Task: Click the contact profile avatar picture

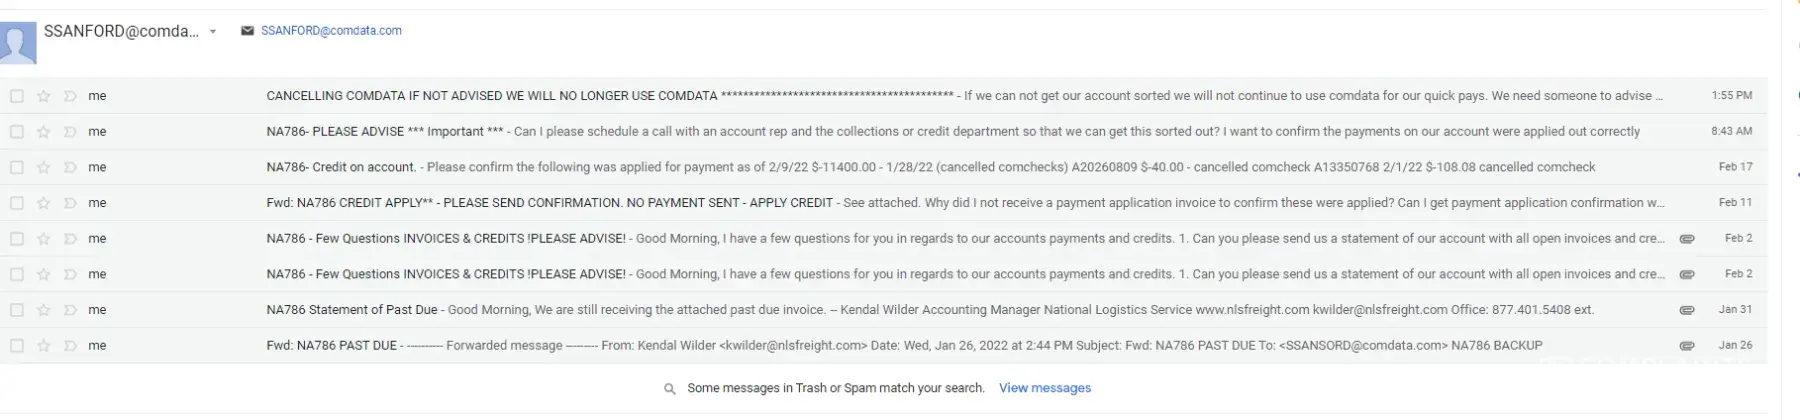Action: click(18, 42)
